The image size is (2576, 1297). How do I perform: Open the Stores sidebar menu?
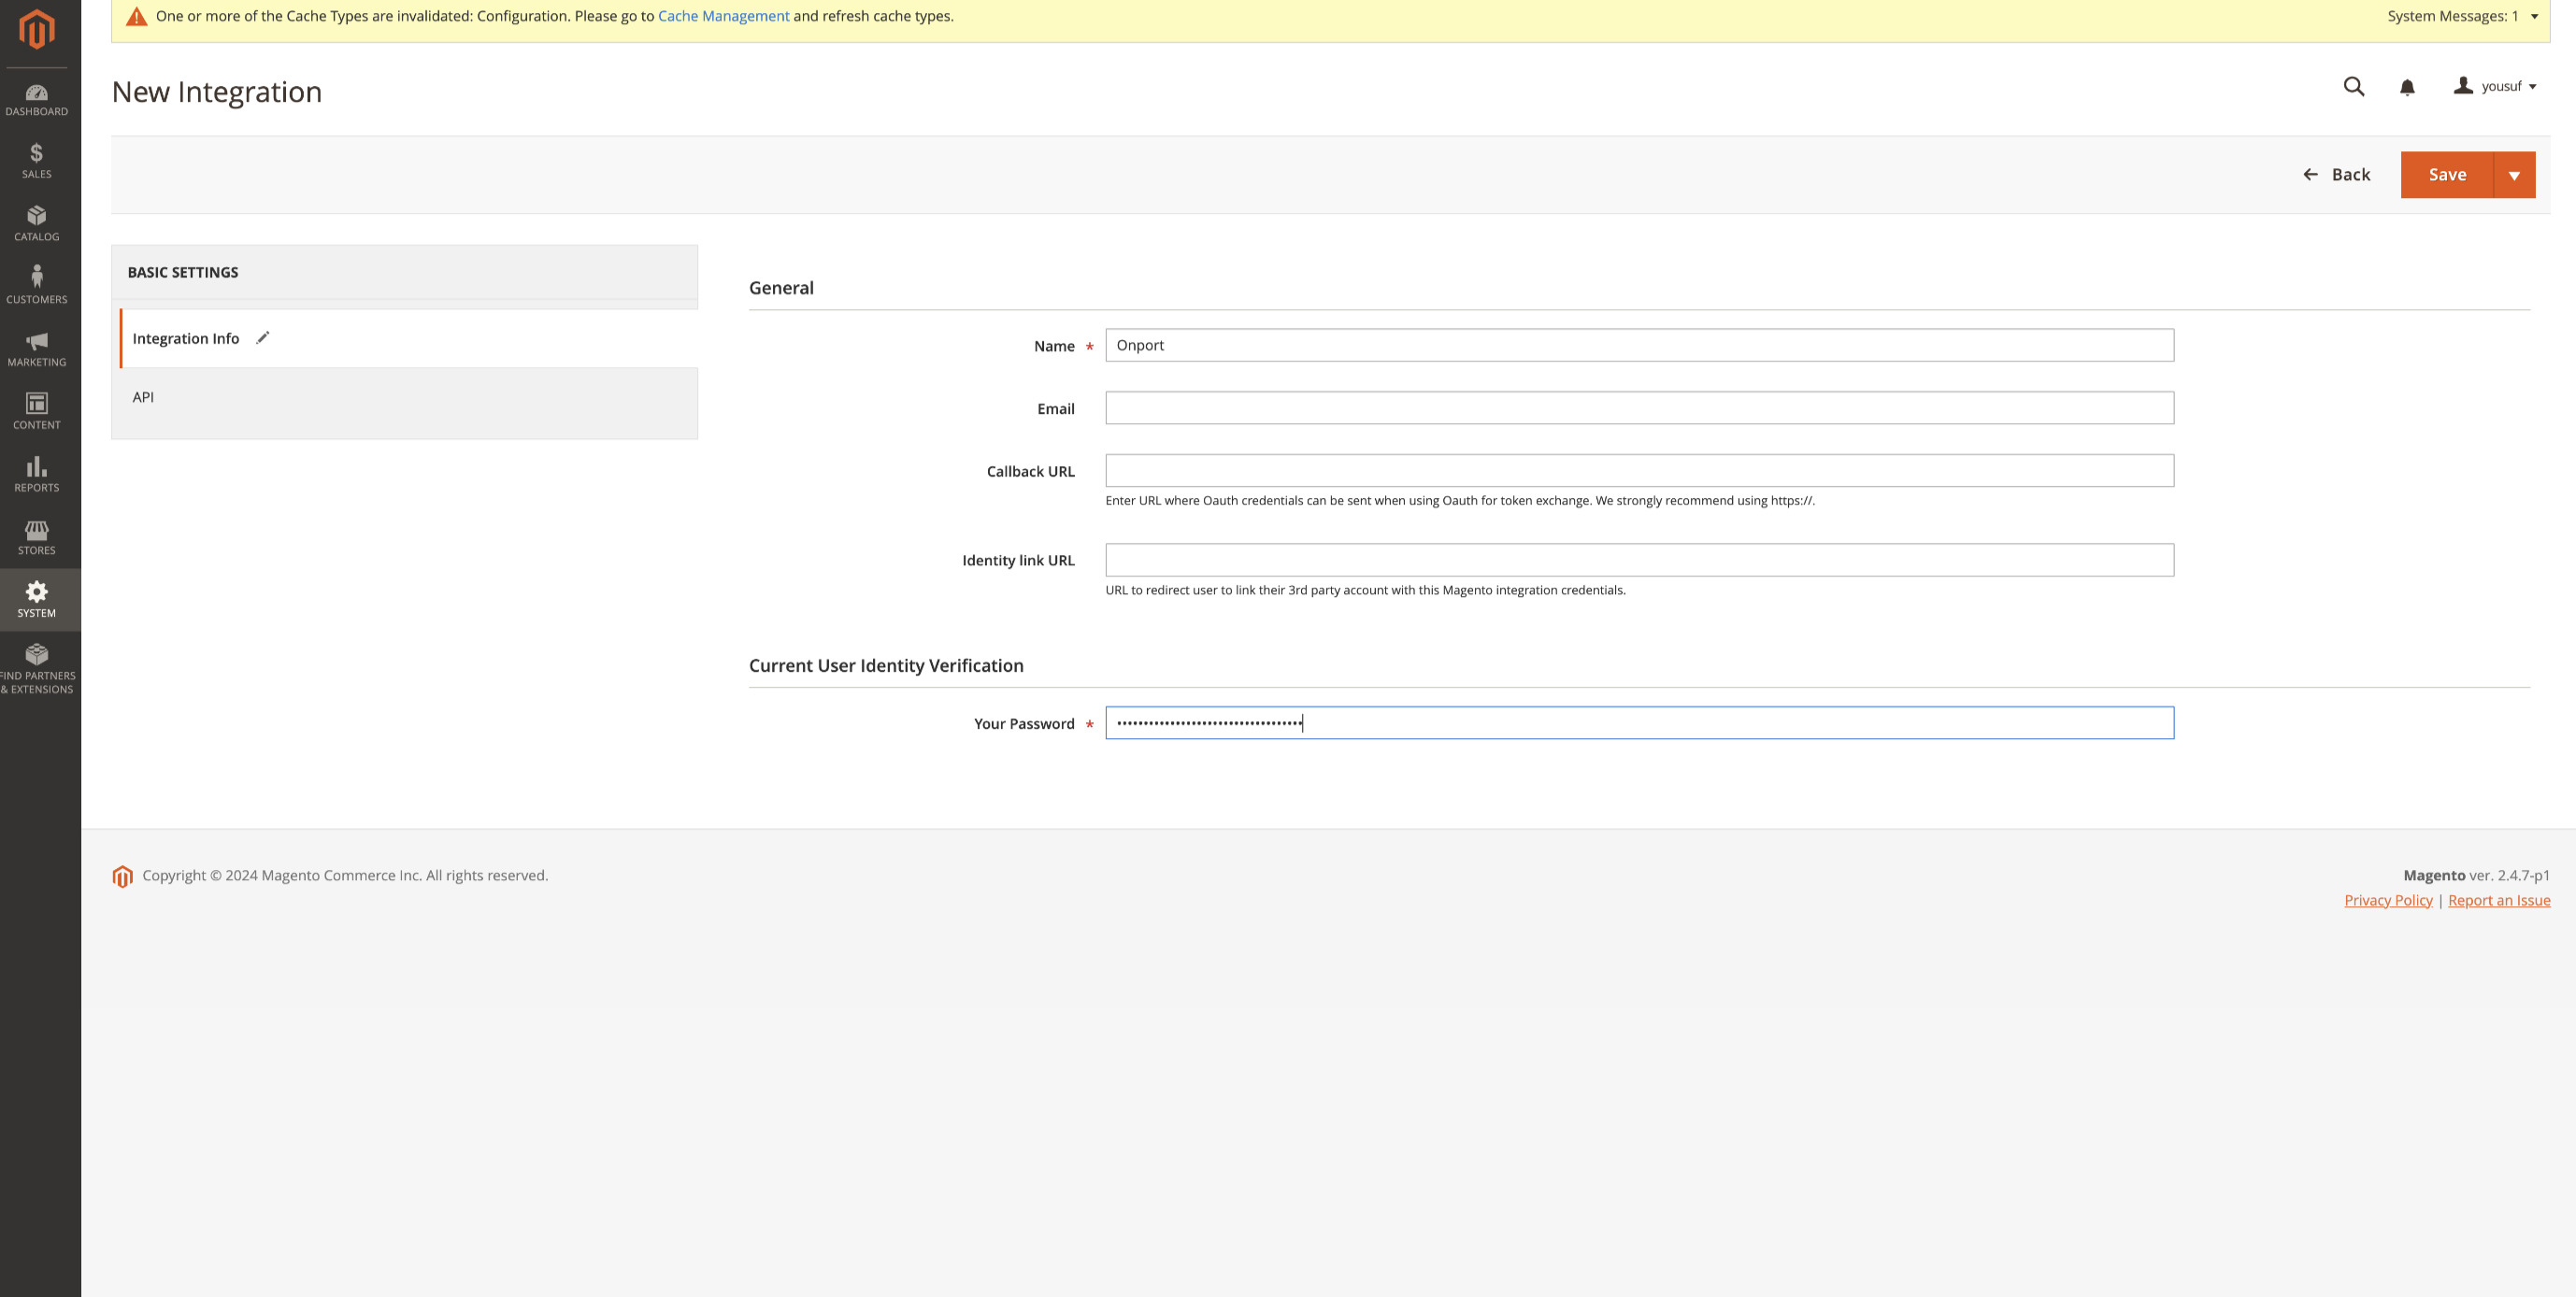coord(37,538)
